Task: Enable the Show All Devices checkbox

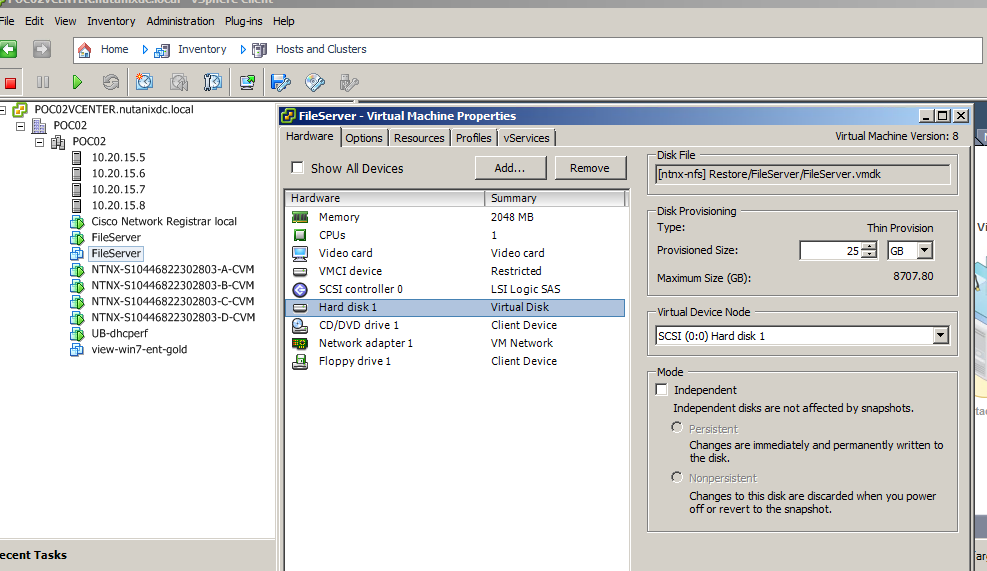Action: click(297, 168)
